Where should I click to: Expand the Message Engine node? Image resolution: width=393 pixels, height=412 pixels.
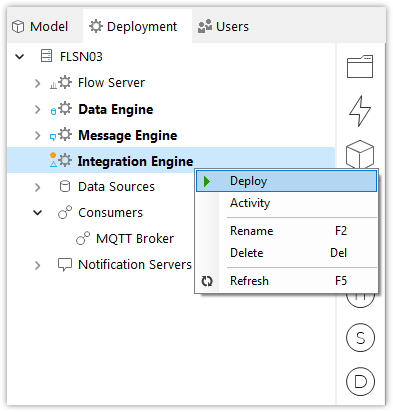point(37,135)
